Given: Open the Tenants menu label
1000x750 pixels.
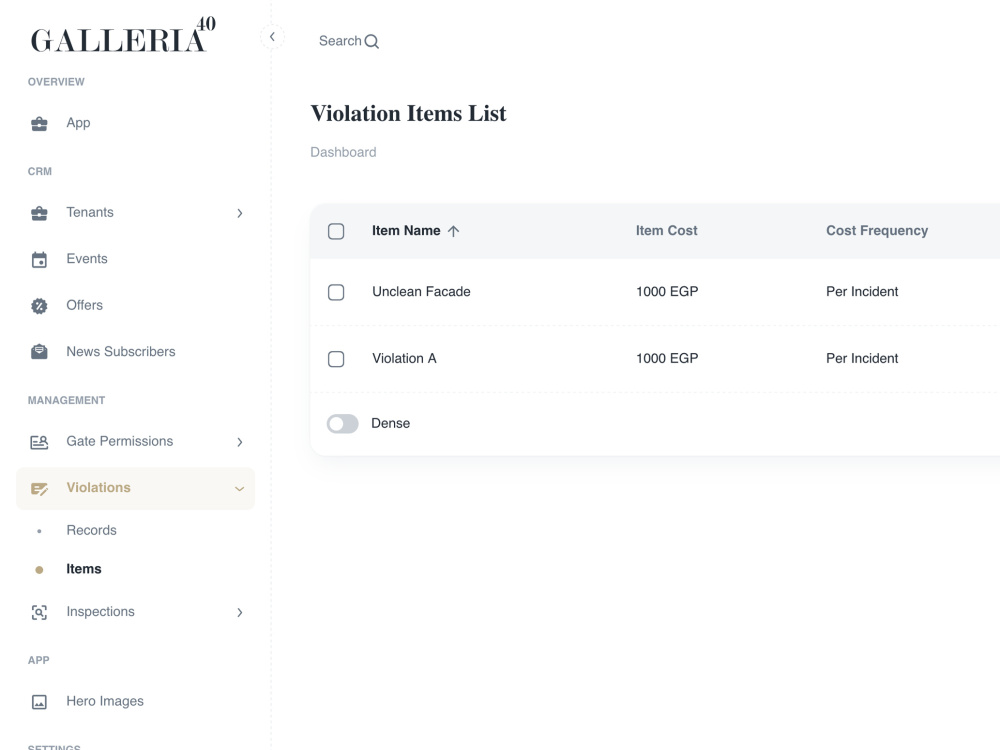Looking at the screenshot, I should click(x=90, y=212).
